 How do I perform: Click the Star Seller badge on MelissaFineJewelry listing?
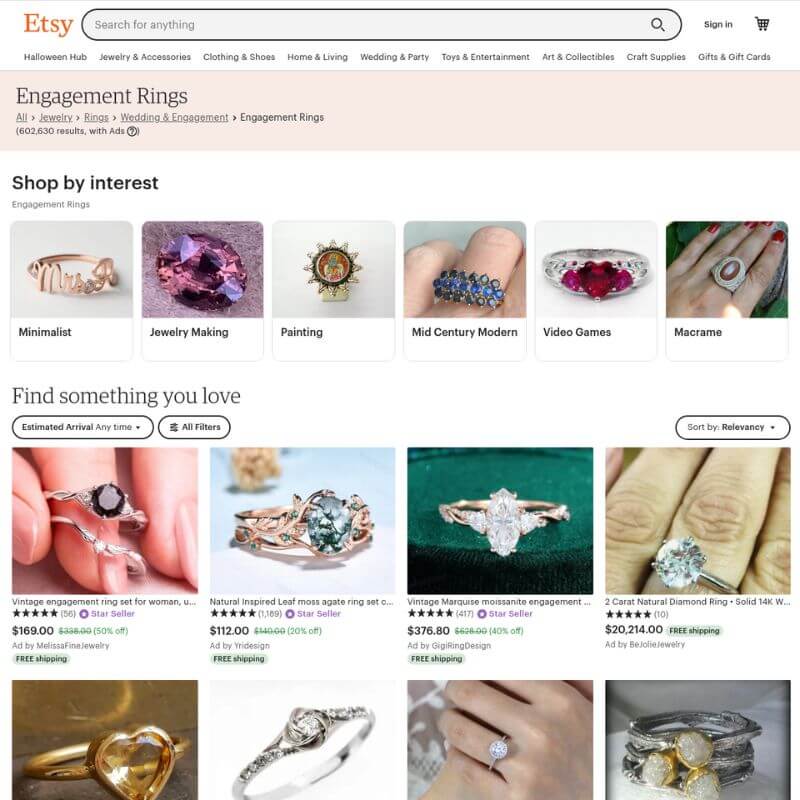coord(107,614)
